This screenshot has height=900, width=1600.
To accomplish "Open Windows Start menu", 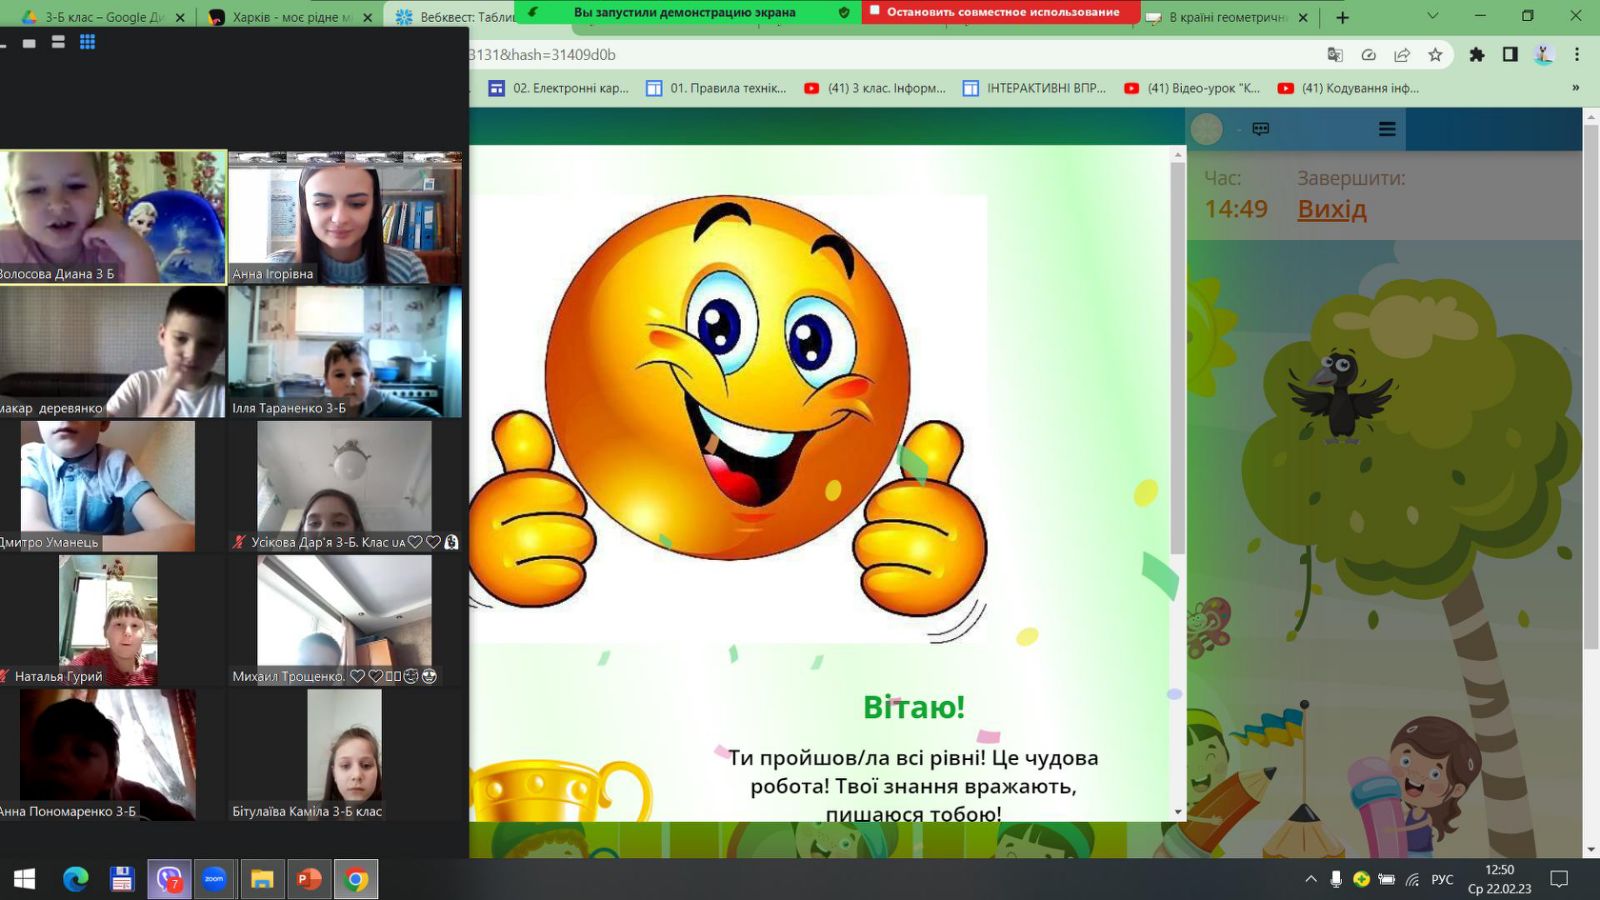I will pos(25,879).
